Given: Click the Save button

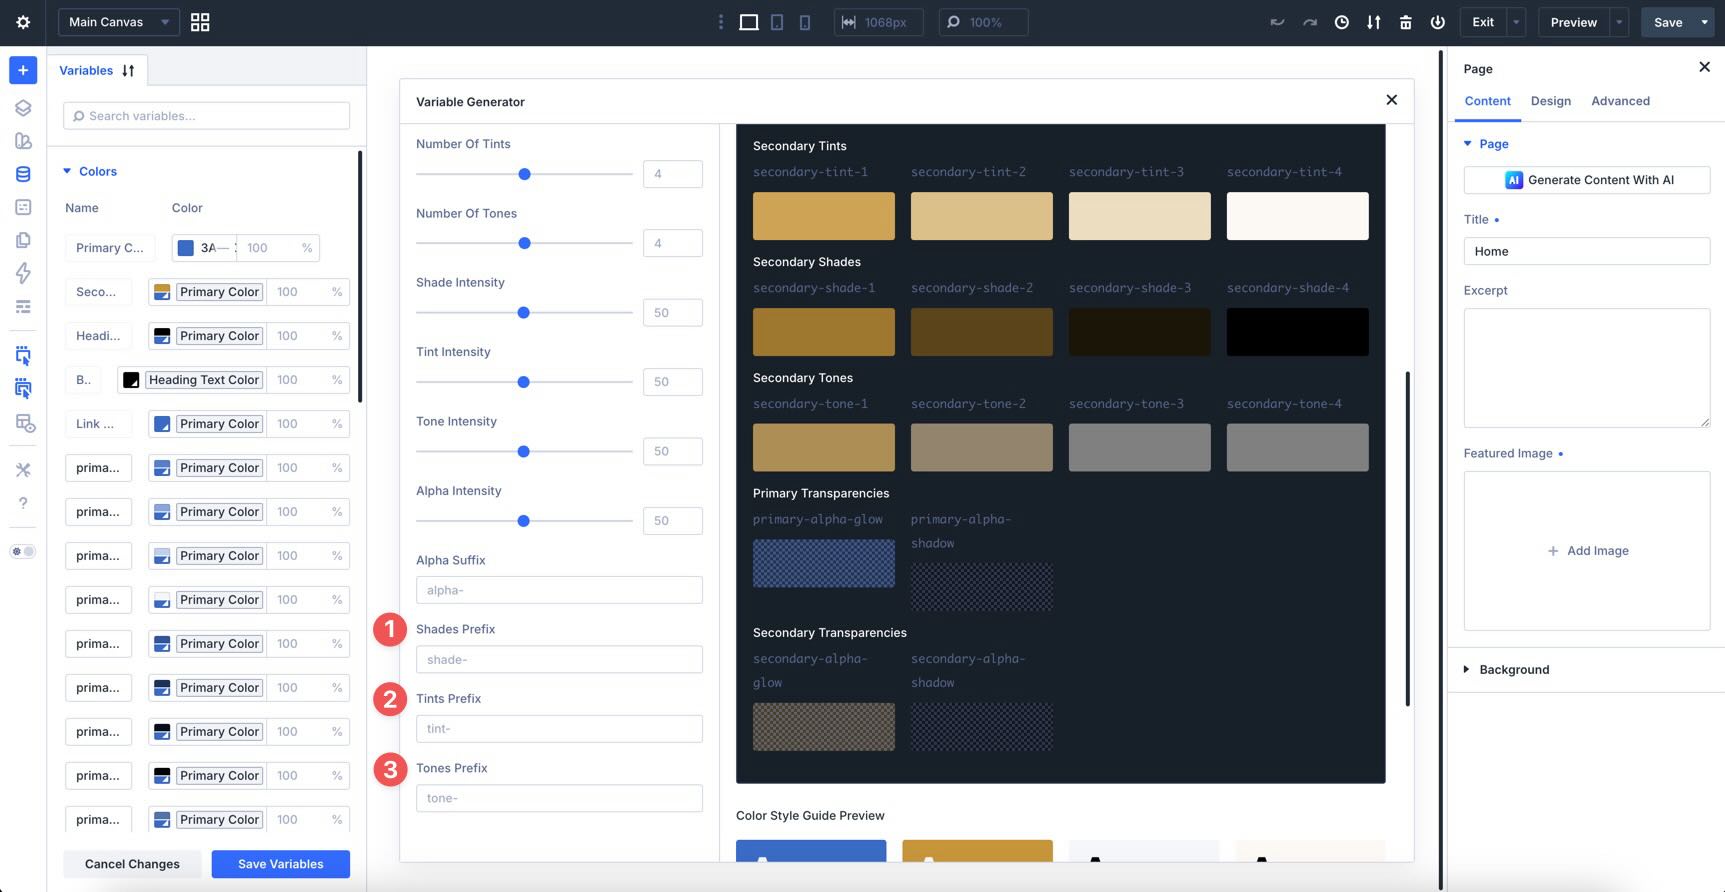Looking at the screenshot, I should (1667, 22).
